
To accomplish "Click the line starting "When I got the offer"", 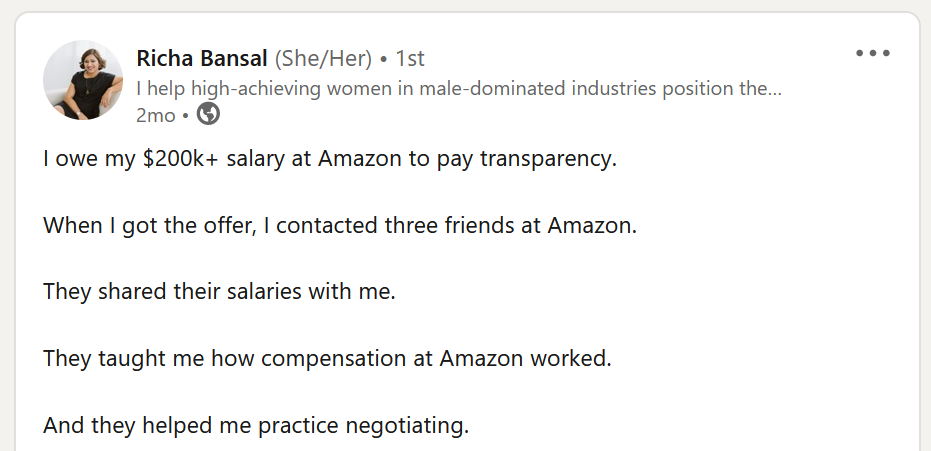I will point(339,225).
